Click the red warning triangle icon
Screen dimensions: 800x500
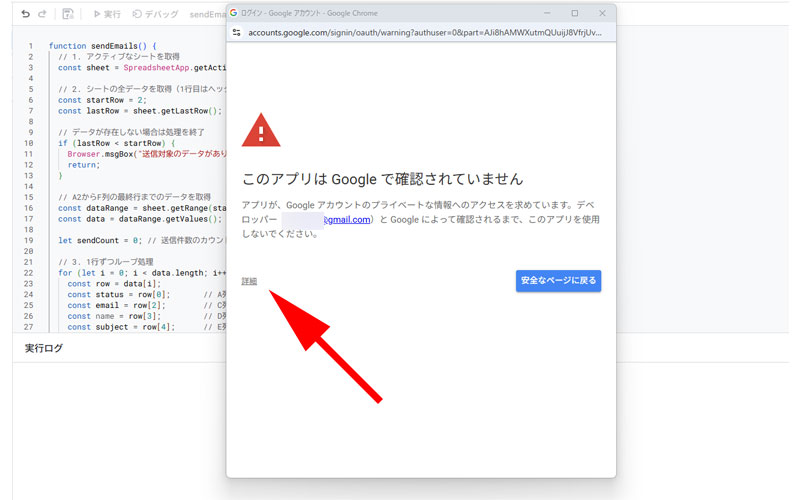click(261, 131)
